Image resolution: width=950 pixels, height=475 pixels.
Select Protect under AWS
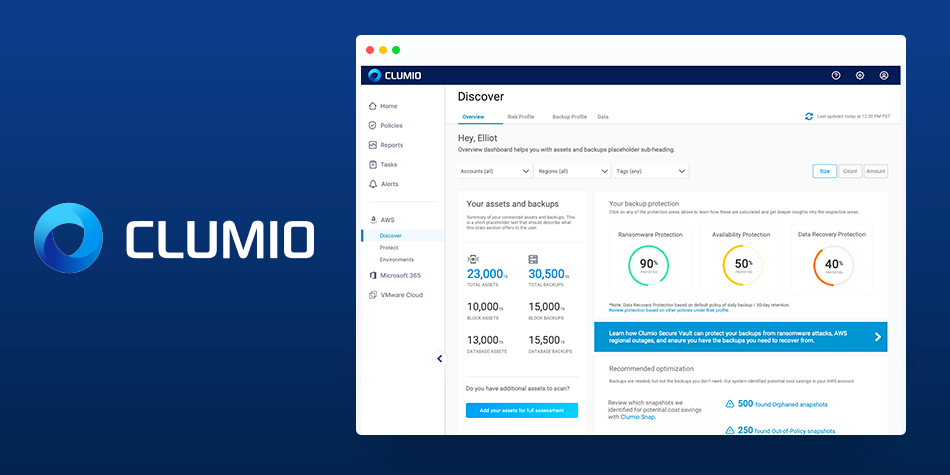tap(388, 248)
